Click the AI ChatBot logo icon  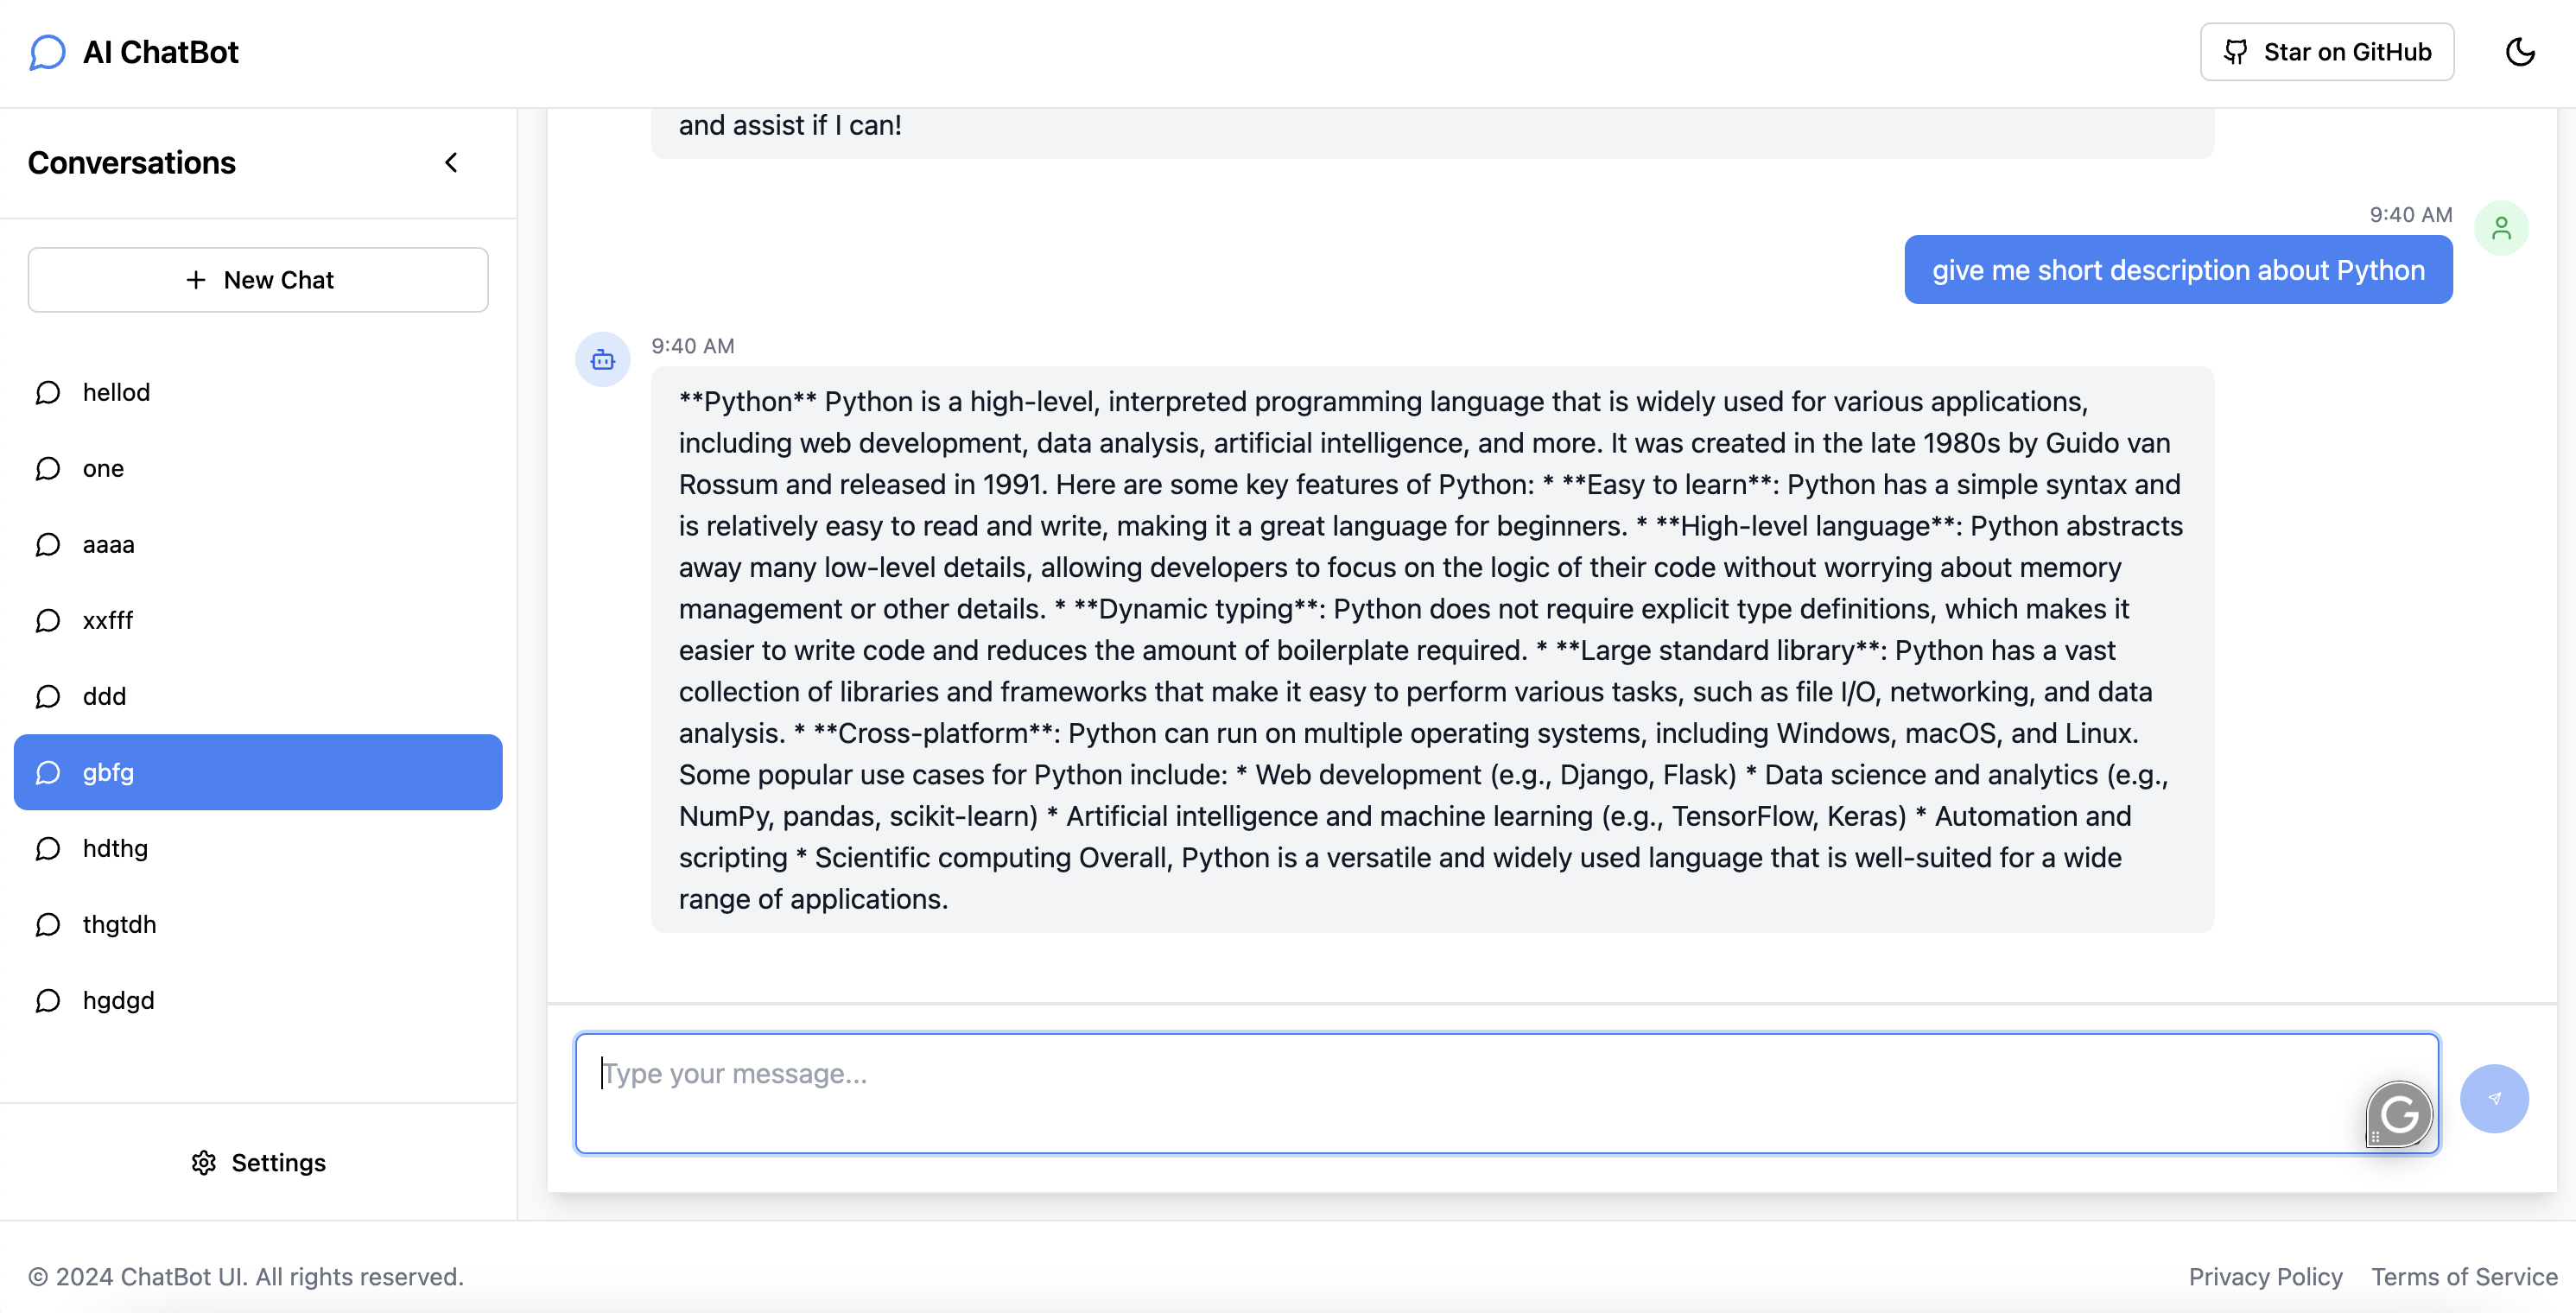[47, 52]
